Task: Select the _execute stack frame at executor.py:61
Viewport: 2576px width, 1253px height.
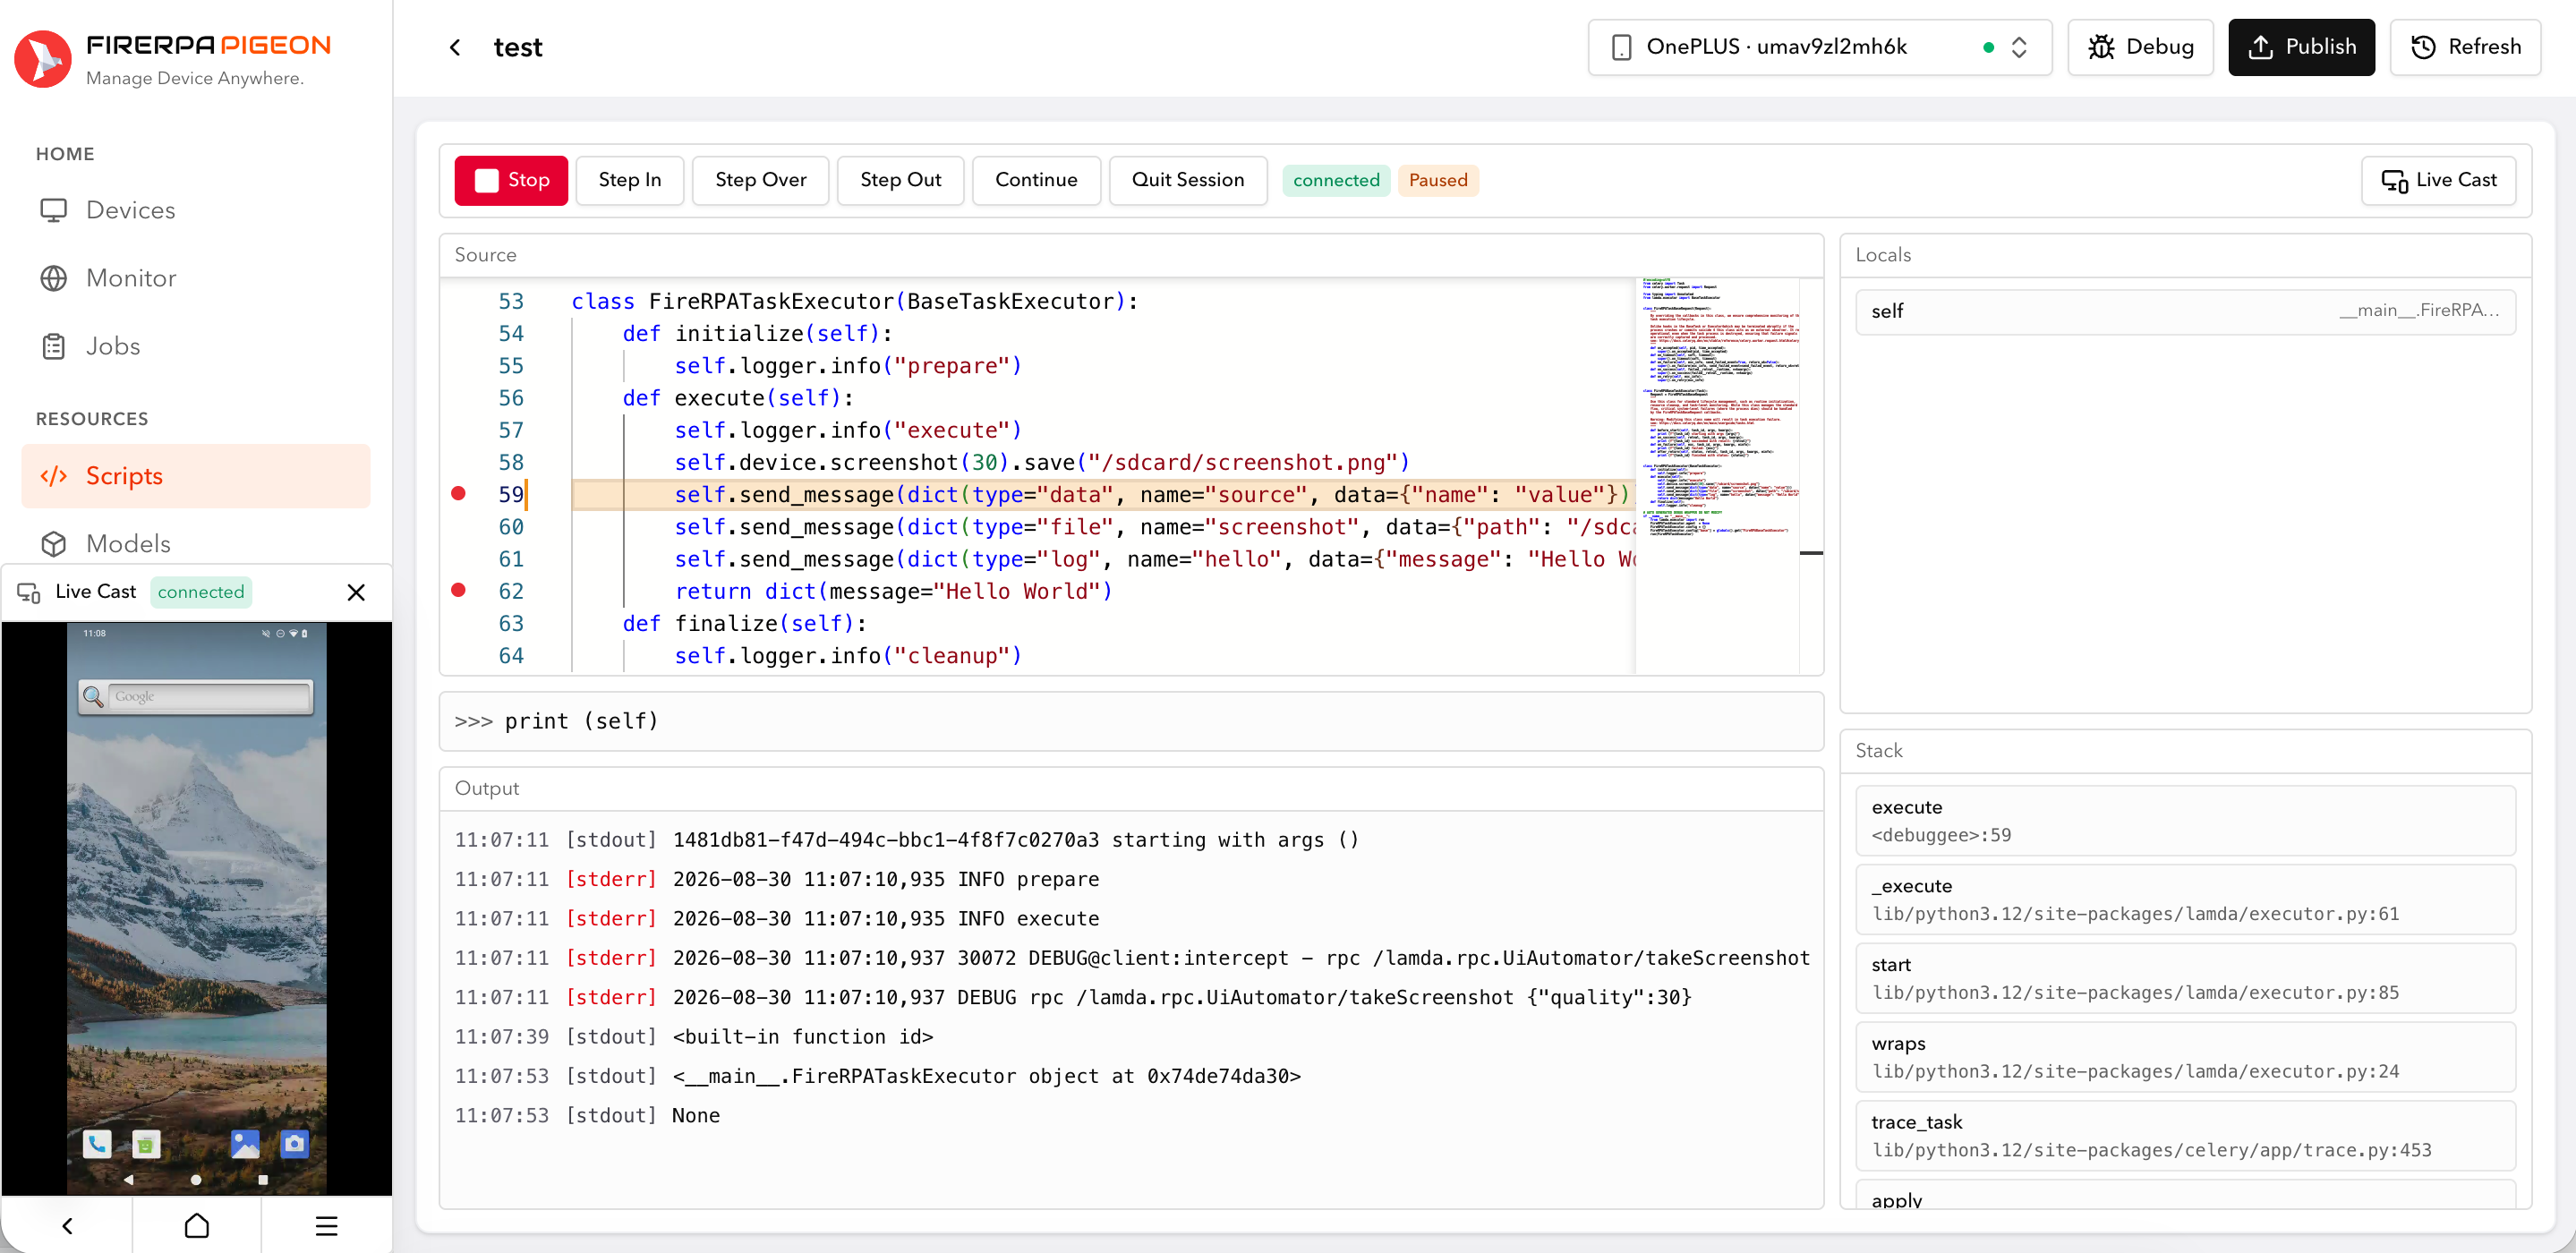Action: 2185,899
